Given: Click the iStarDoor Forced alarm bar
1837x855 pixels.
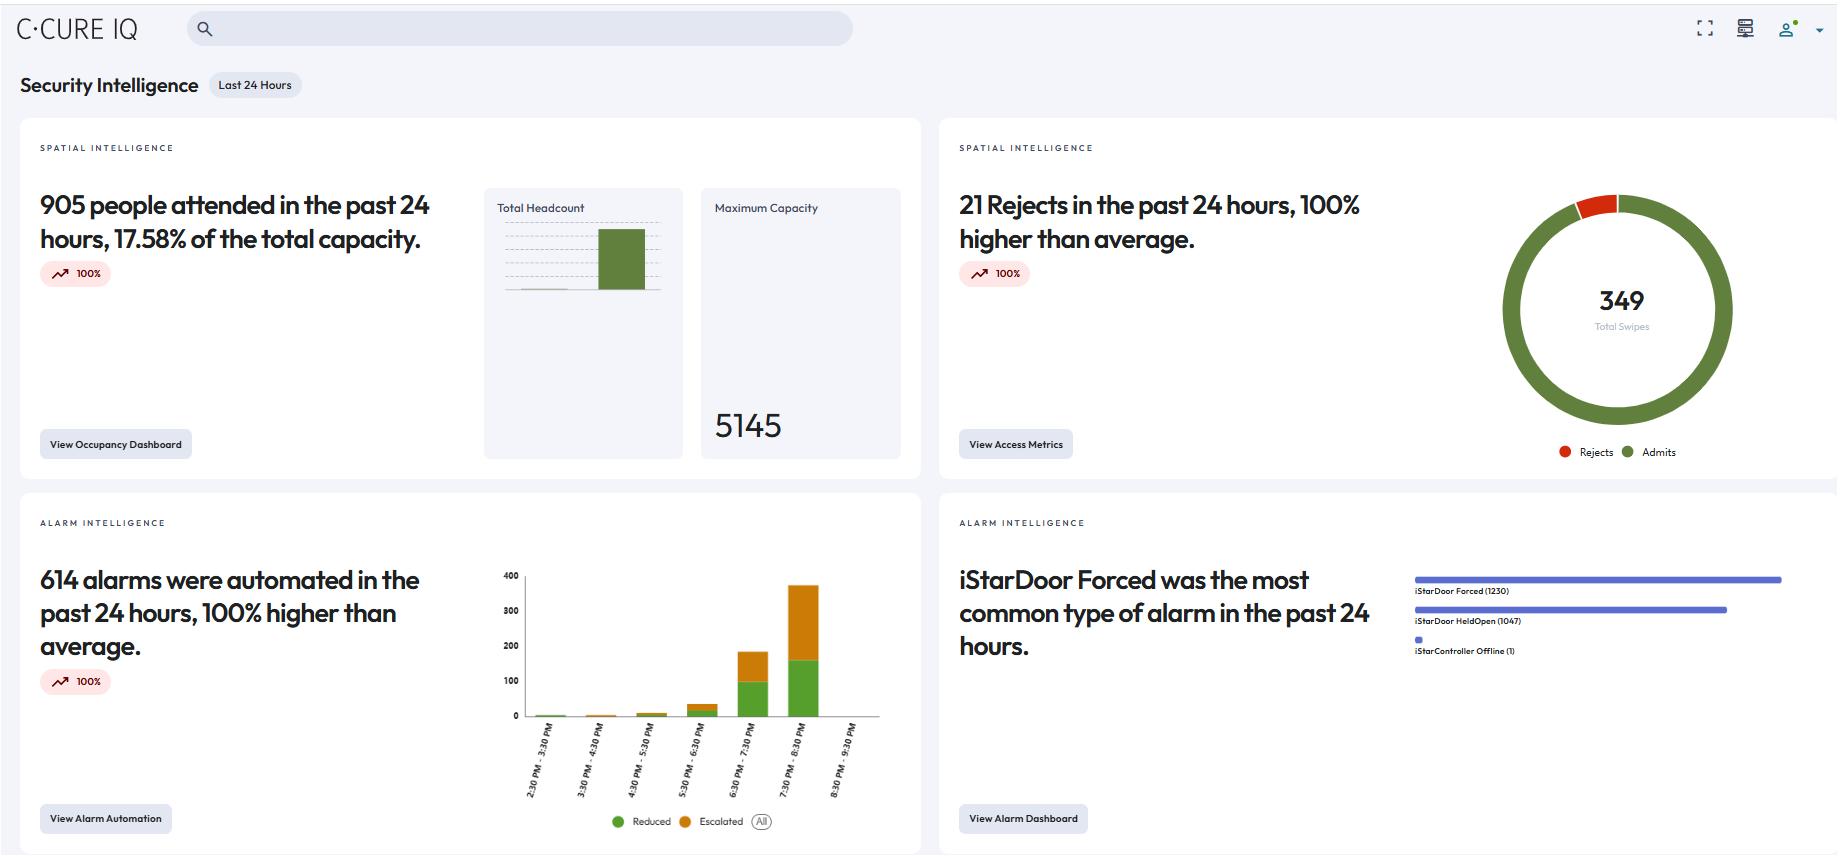Looking at the screenshot, I should coord(1597,580).
